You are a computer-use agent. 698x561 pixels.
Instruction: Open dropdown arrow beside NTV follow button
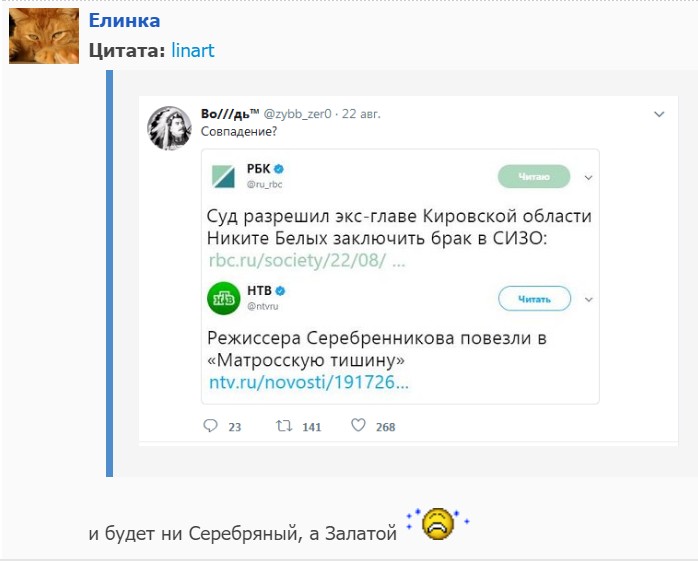click(x=589, y=298)
